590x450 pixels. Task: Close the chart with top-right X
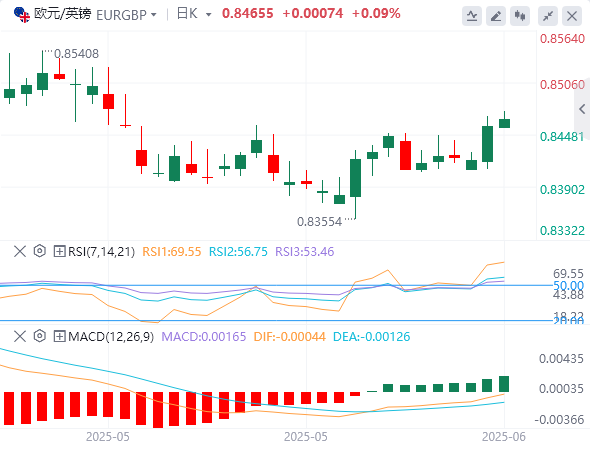pyautogui.click(x=572, y=16)
